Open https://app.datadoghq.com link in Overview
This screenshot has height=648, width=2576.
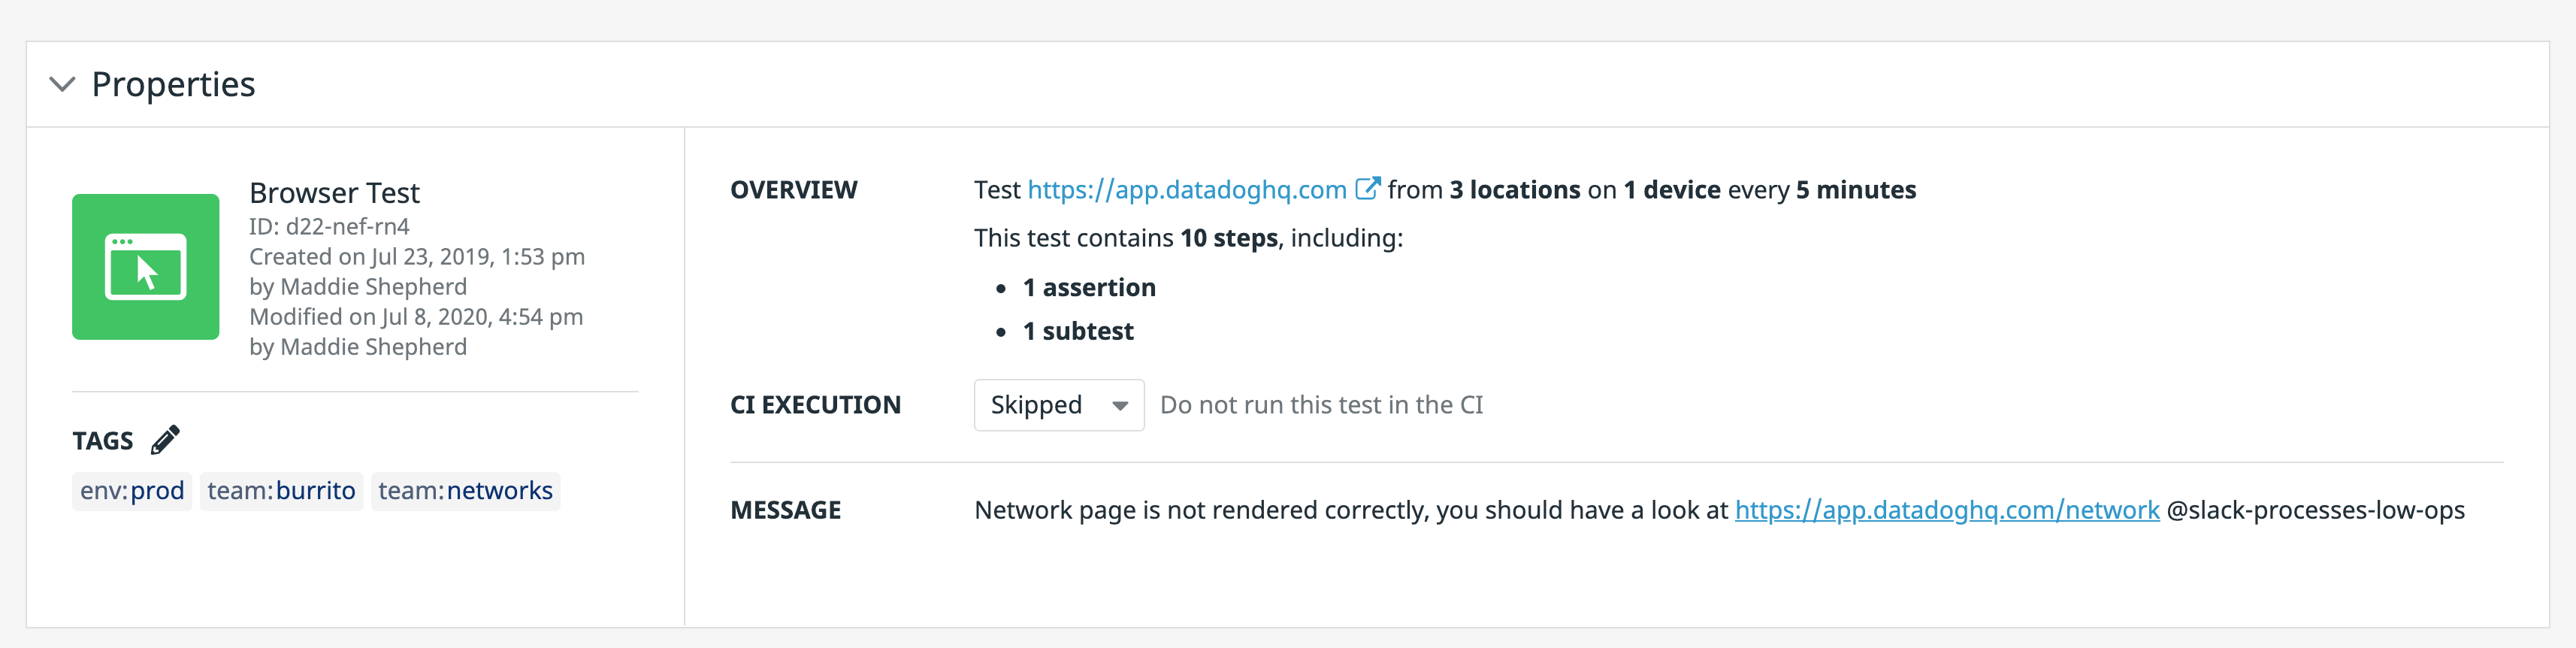tap(1186, 189)
